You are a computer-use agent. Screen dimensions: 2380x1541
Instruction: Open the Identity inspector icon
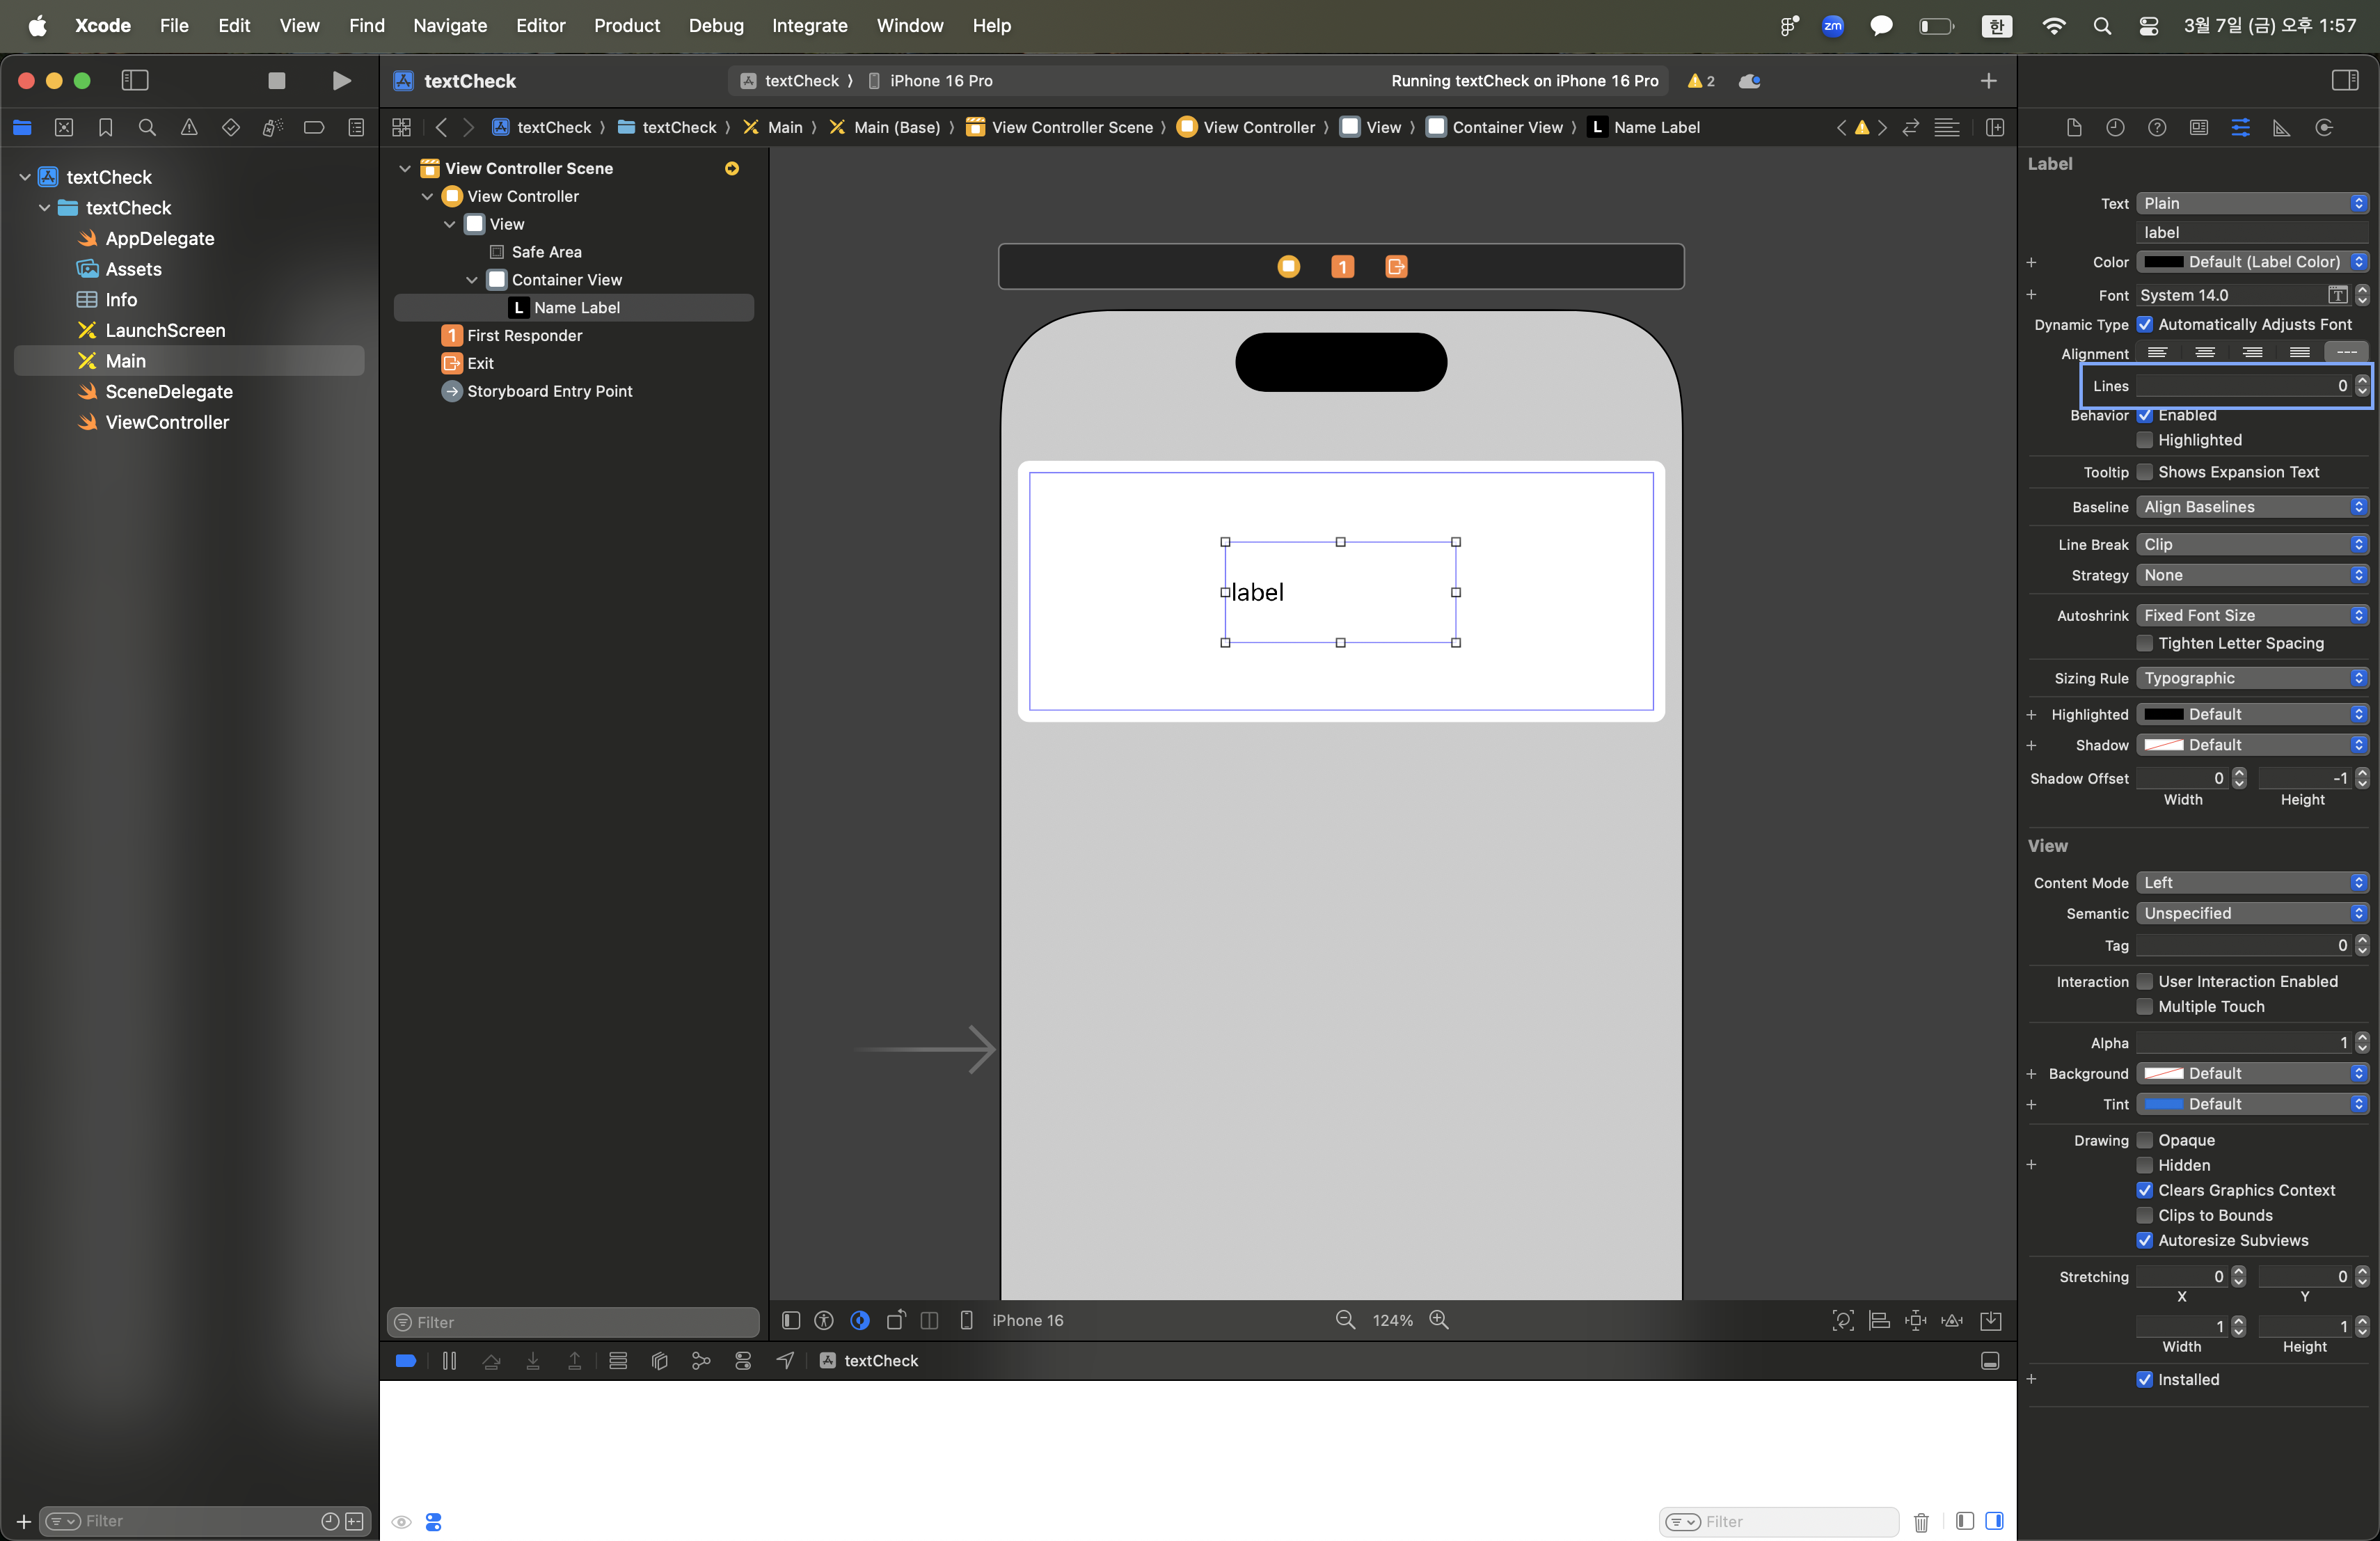2198,127
